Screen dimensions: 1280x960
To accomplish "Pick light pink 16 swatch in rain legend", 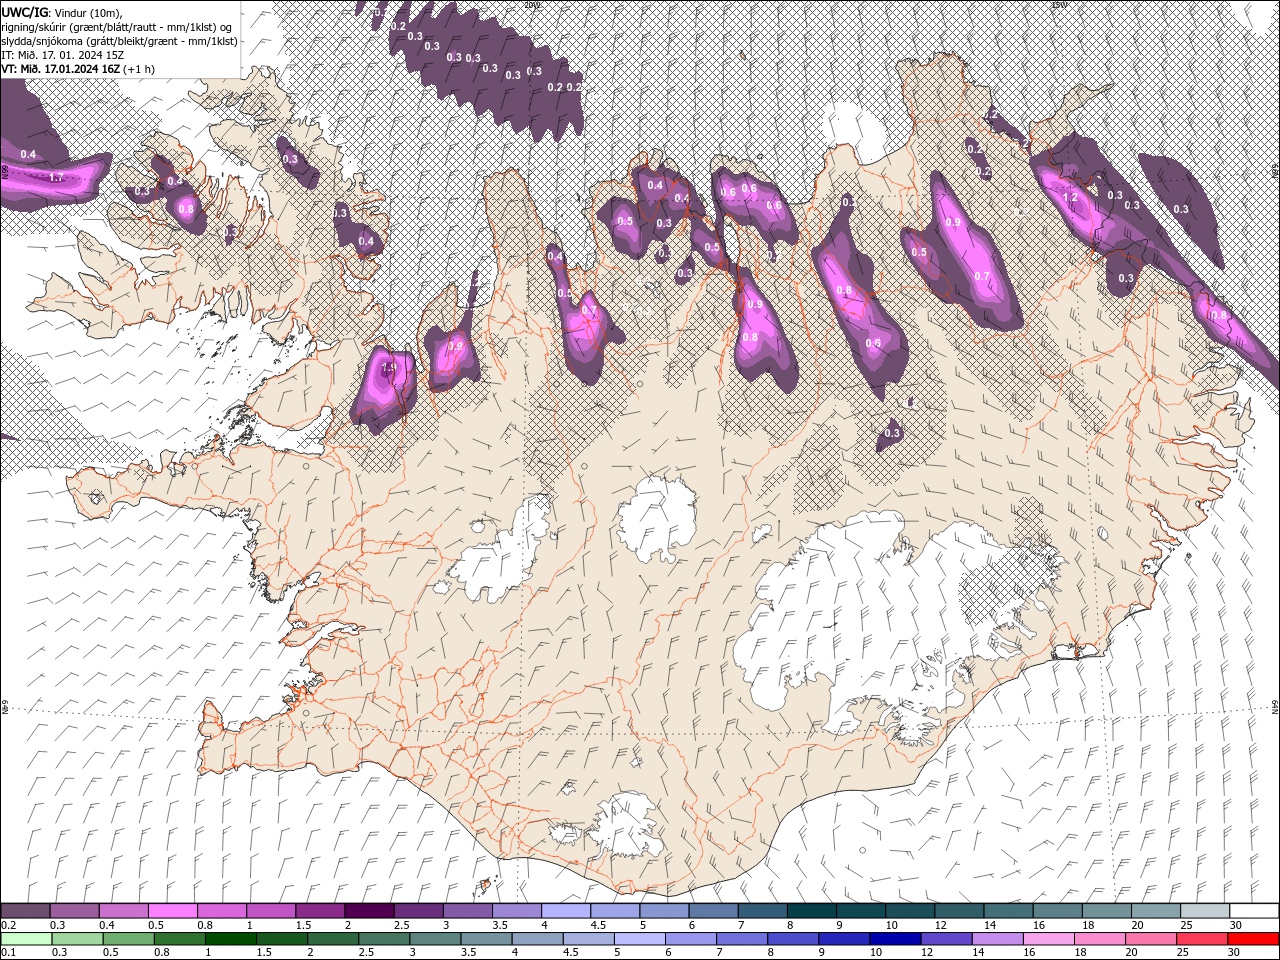I will pyautogui.click(x=1048, y=939).
